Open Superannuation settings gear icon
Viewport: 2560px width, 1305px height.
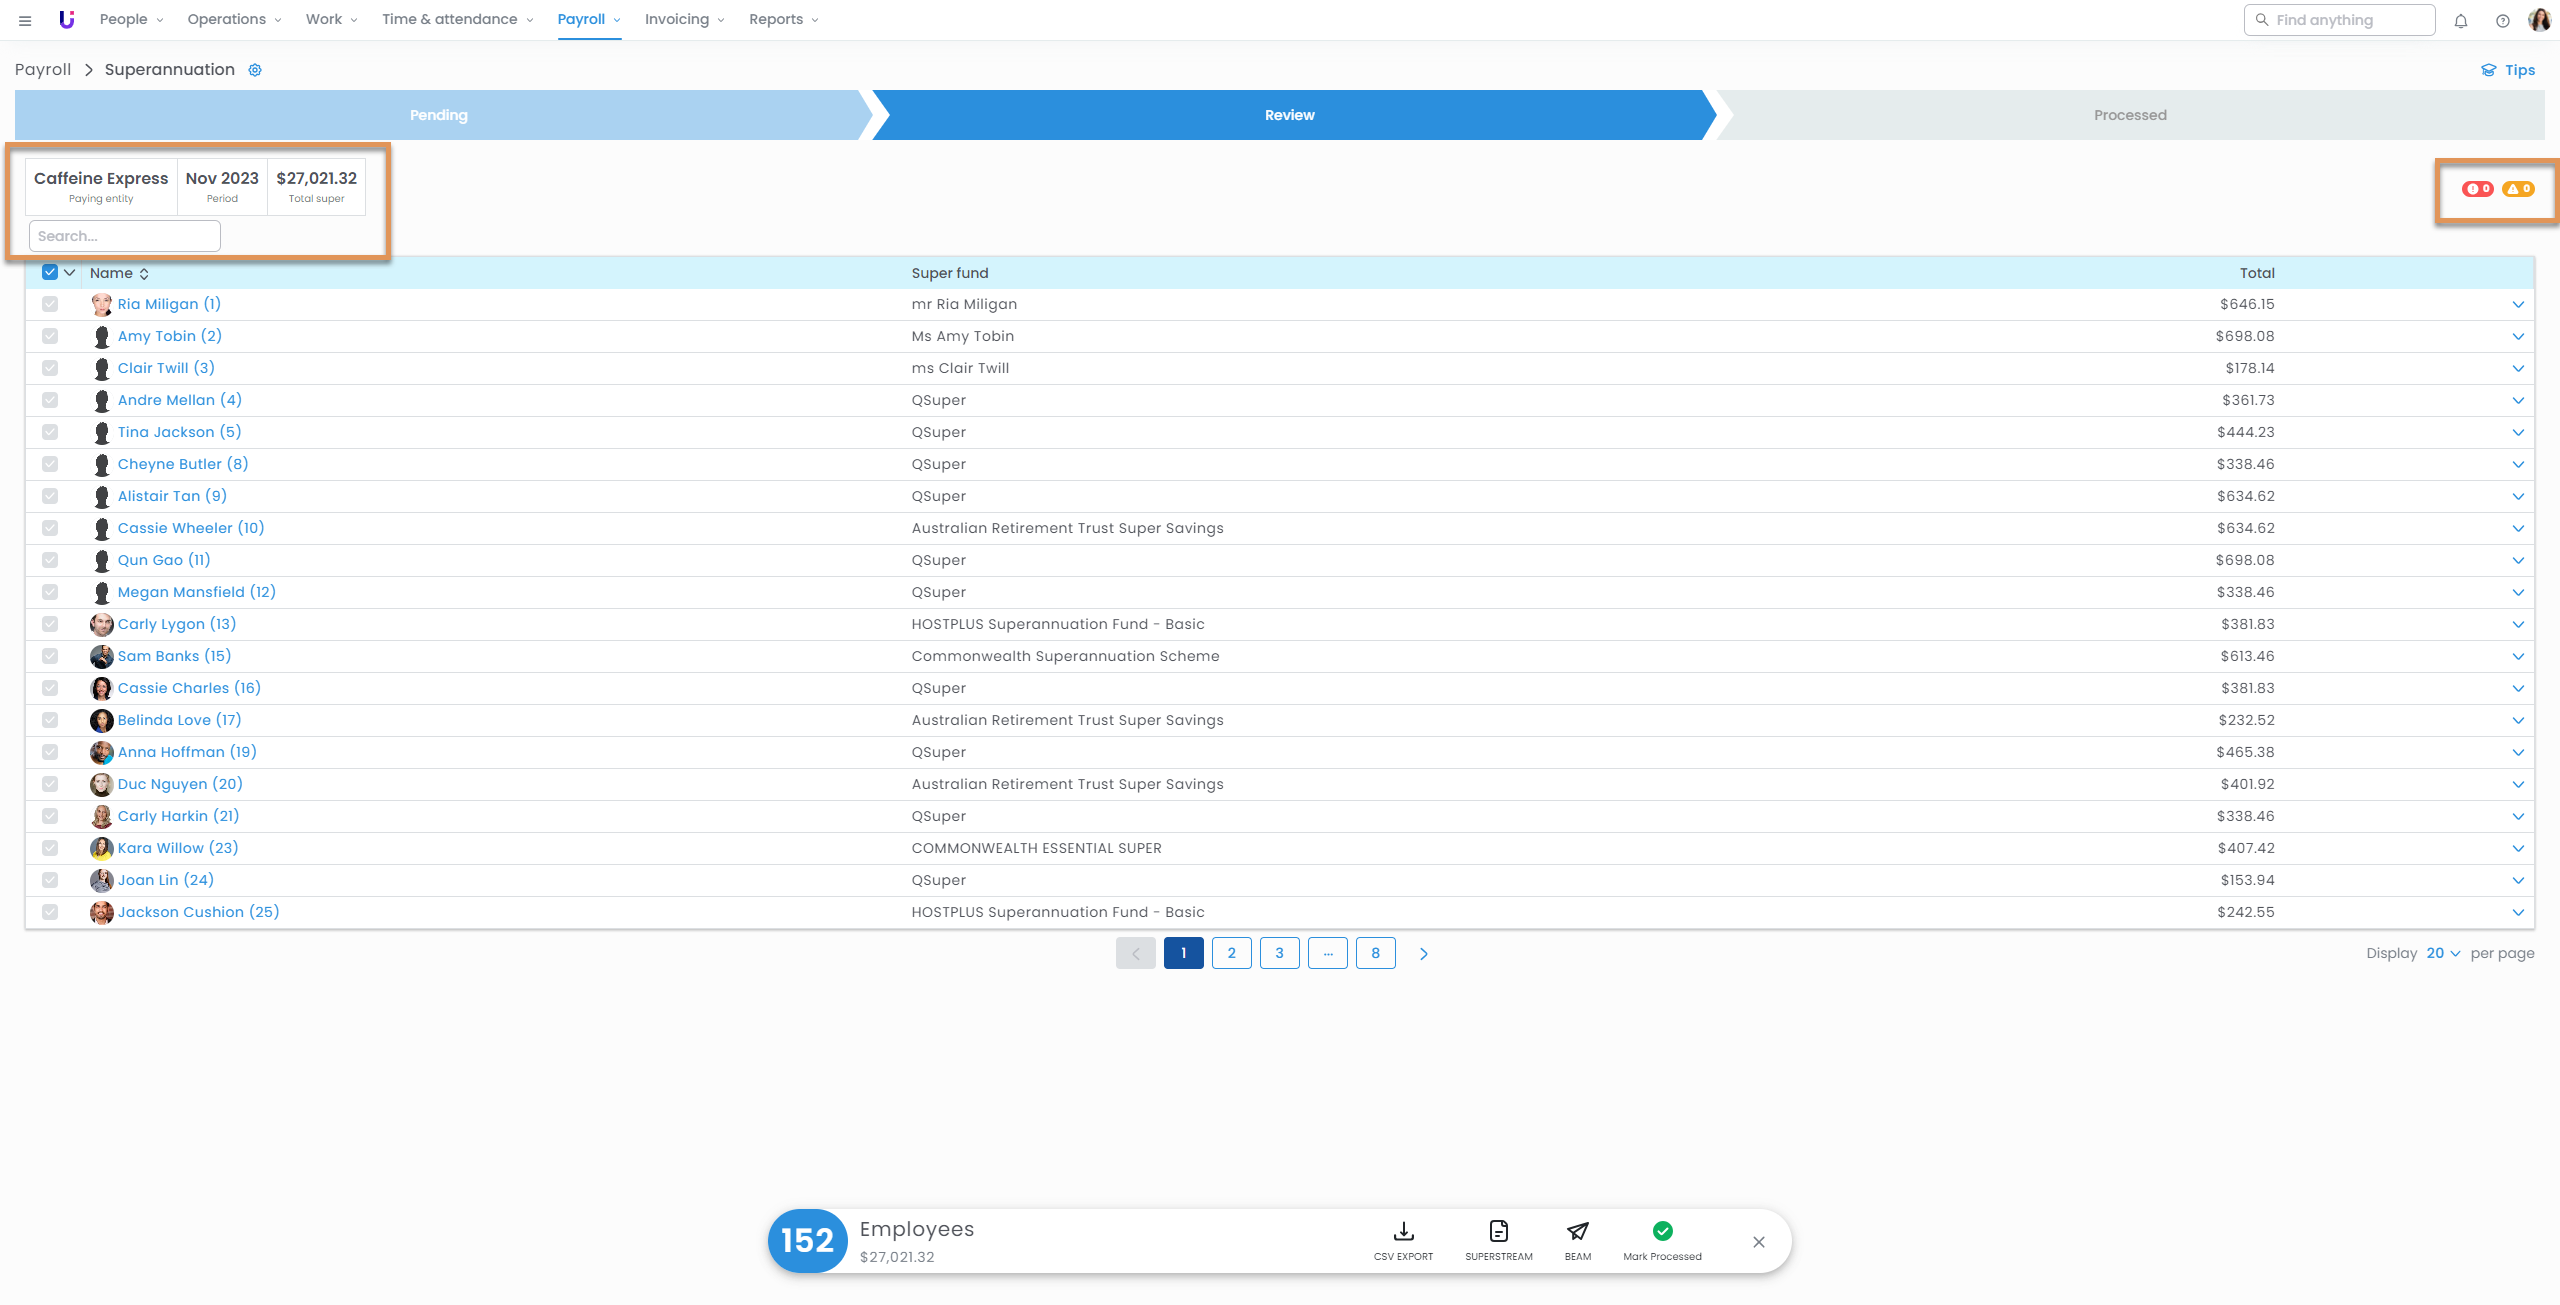point(255,70)
